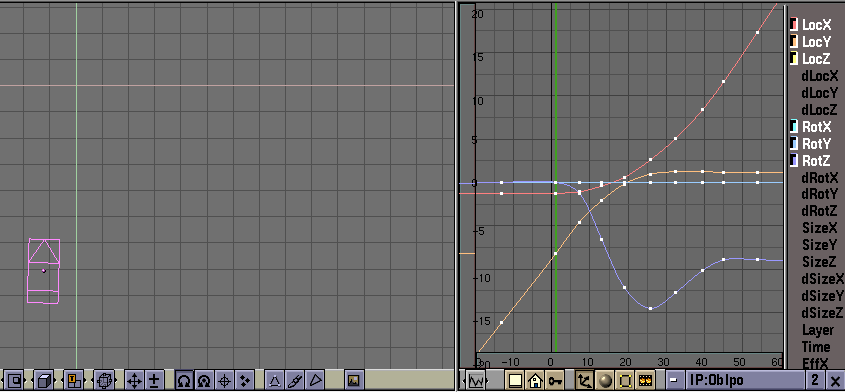Click the lowest keyframe point of the blue RotZ curve
Screen dimensions: 845x392
[650, 308]
